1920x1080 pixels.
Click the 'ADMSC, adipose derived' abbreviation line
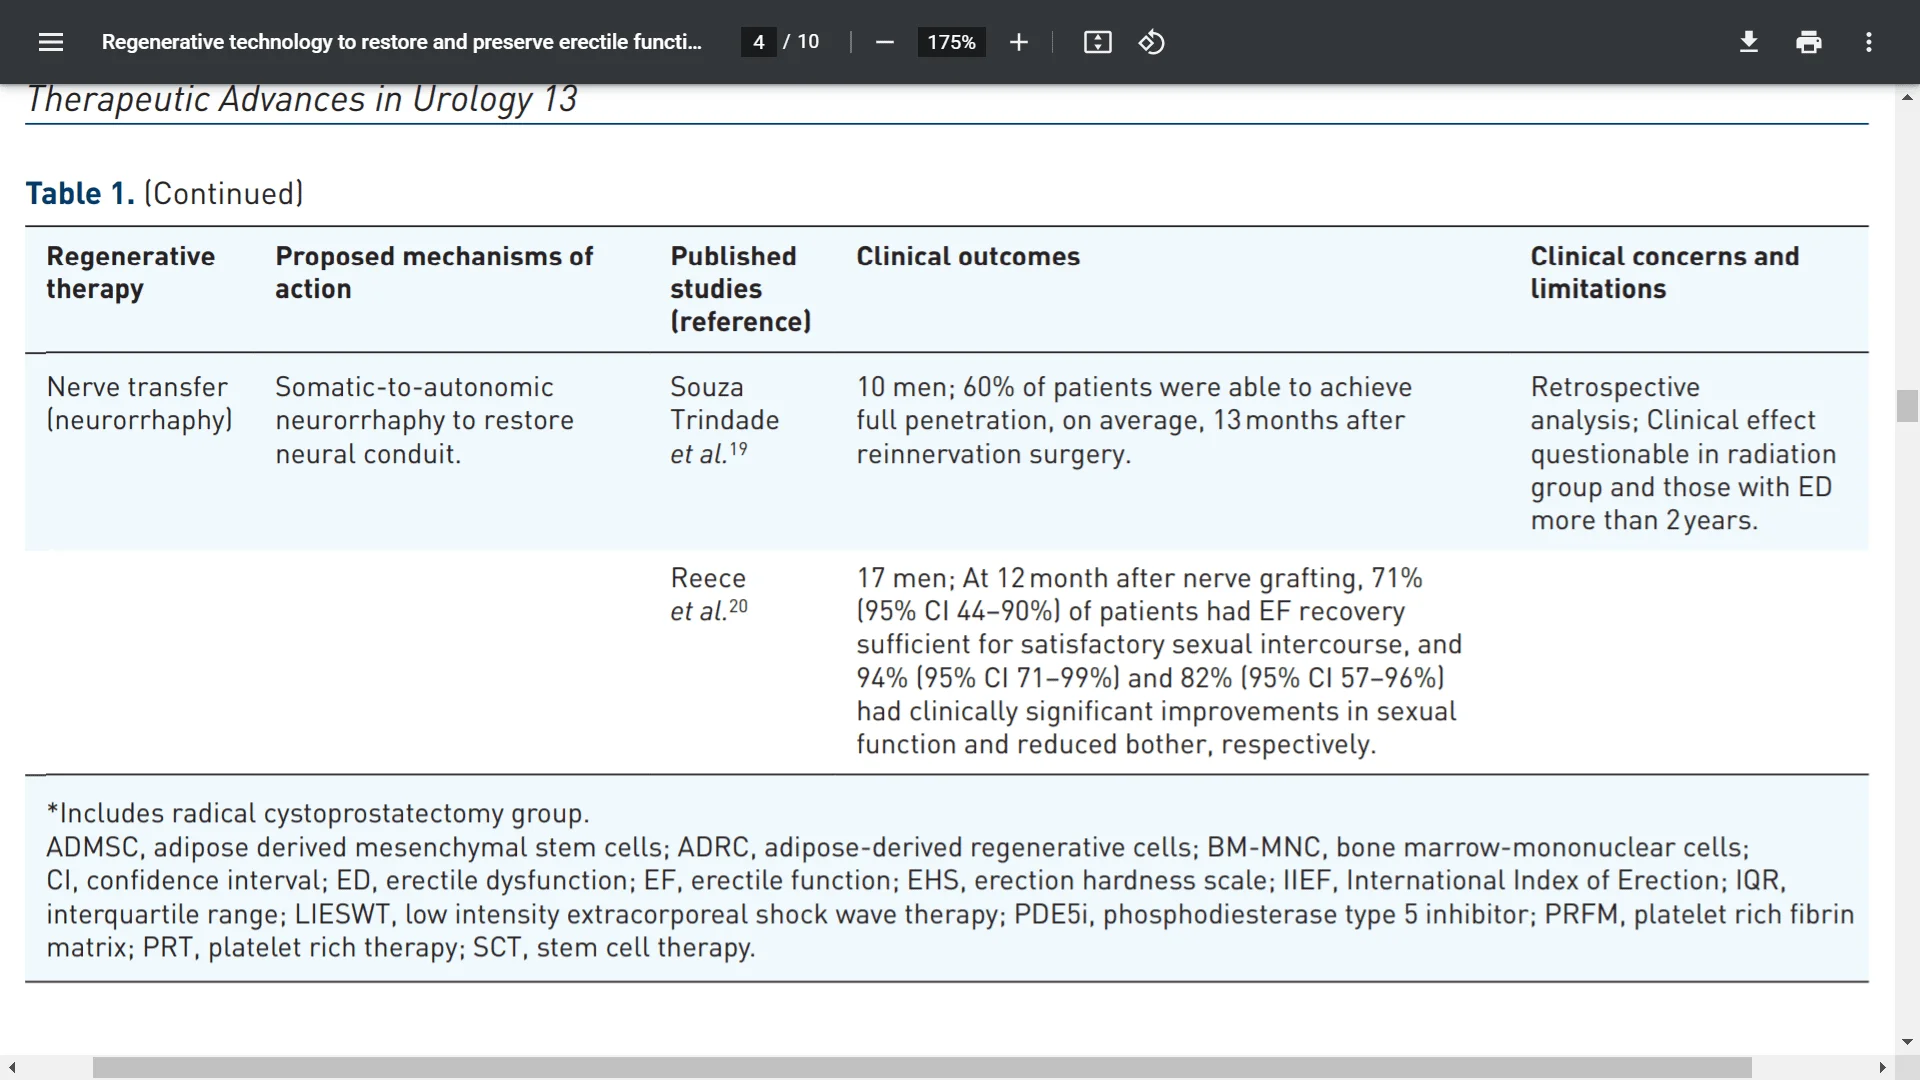point(897,847)
